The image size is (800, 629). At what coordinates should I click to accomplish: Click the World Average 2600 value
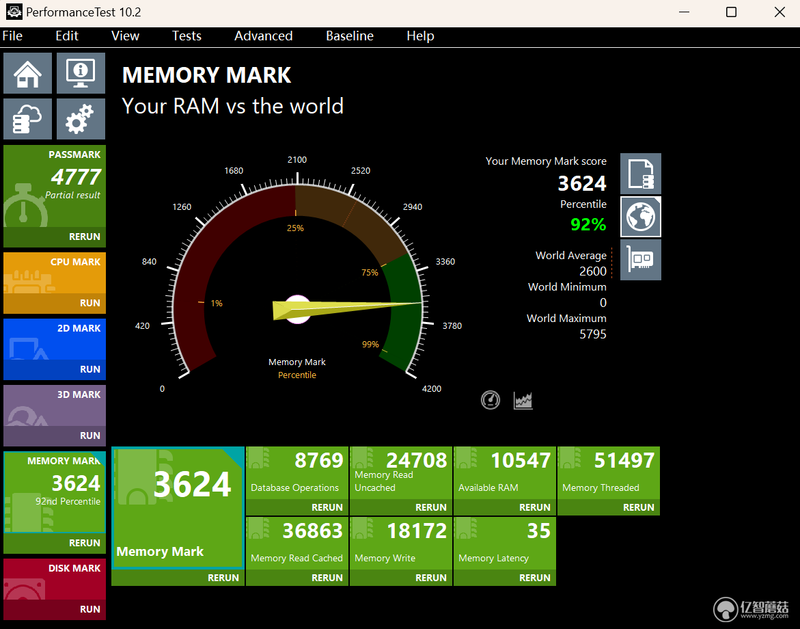tap(593, 271)
